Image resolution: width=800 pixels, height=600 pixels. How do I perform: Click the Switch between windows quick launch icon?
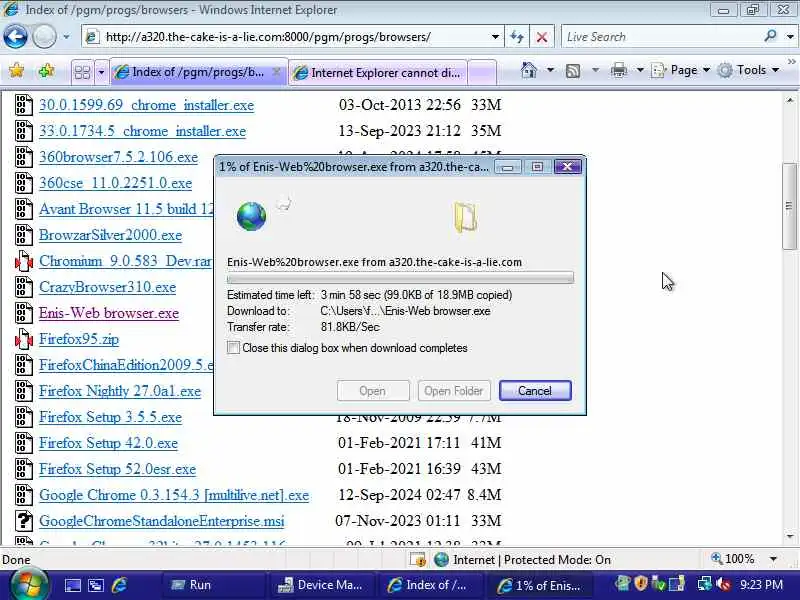coord(96,585)
